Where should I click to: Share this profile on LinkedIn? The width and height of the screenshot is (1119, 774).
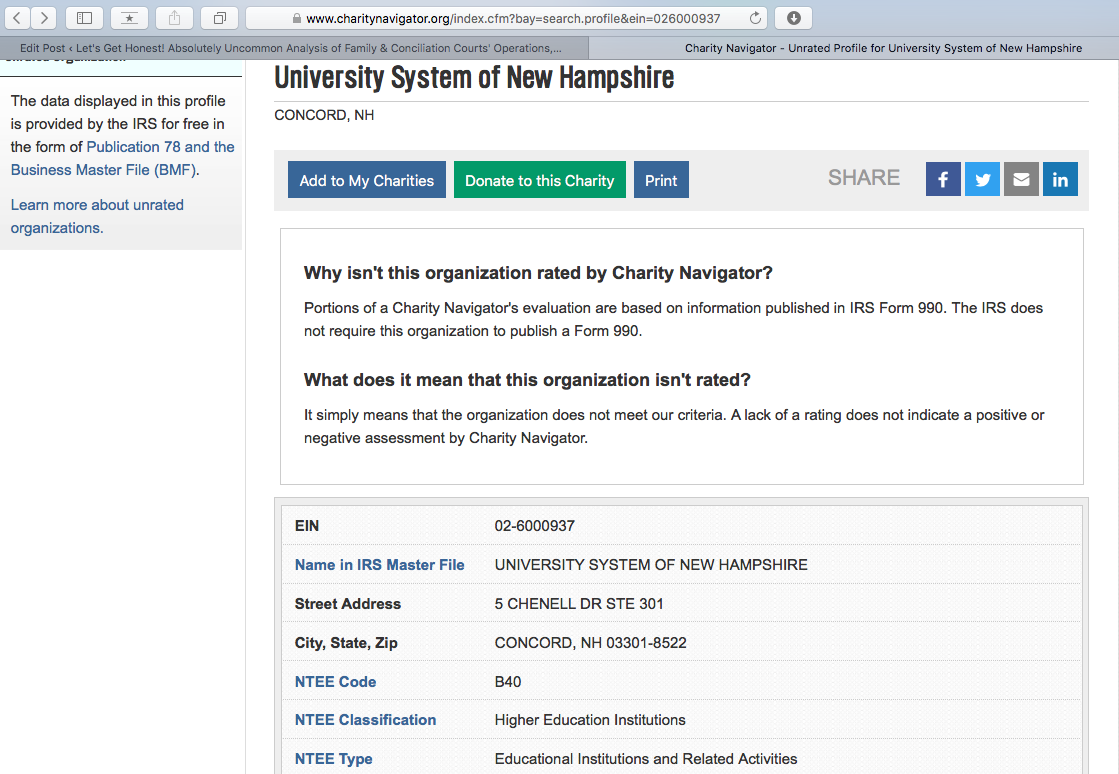pos(1060,180)
